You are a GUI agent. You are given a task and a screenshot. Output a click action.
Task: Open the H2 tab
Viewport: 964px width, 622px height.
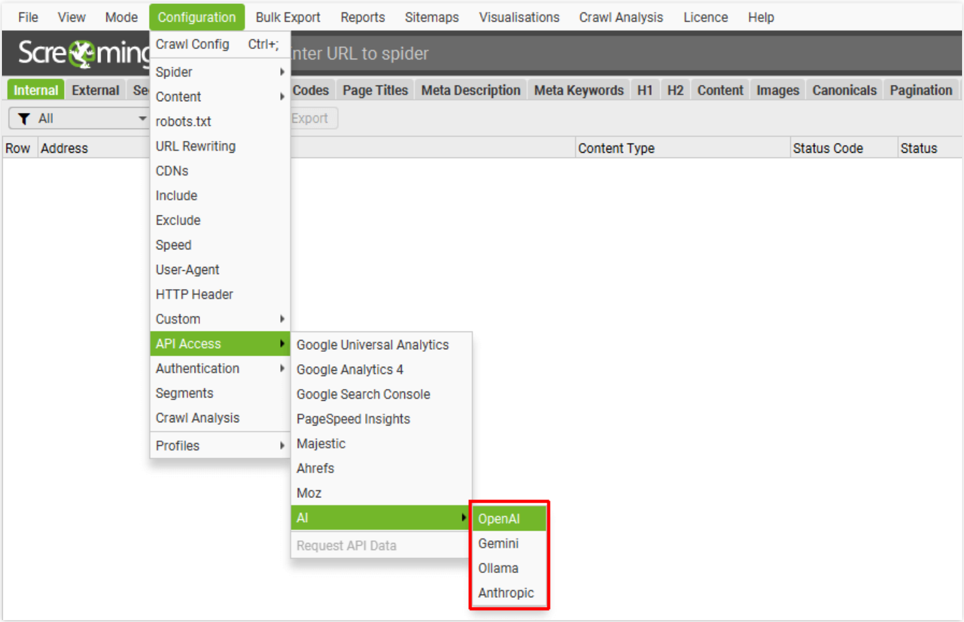pos(675,90)
